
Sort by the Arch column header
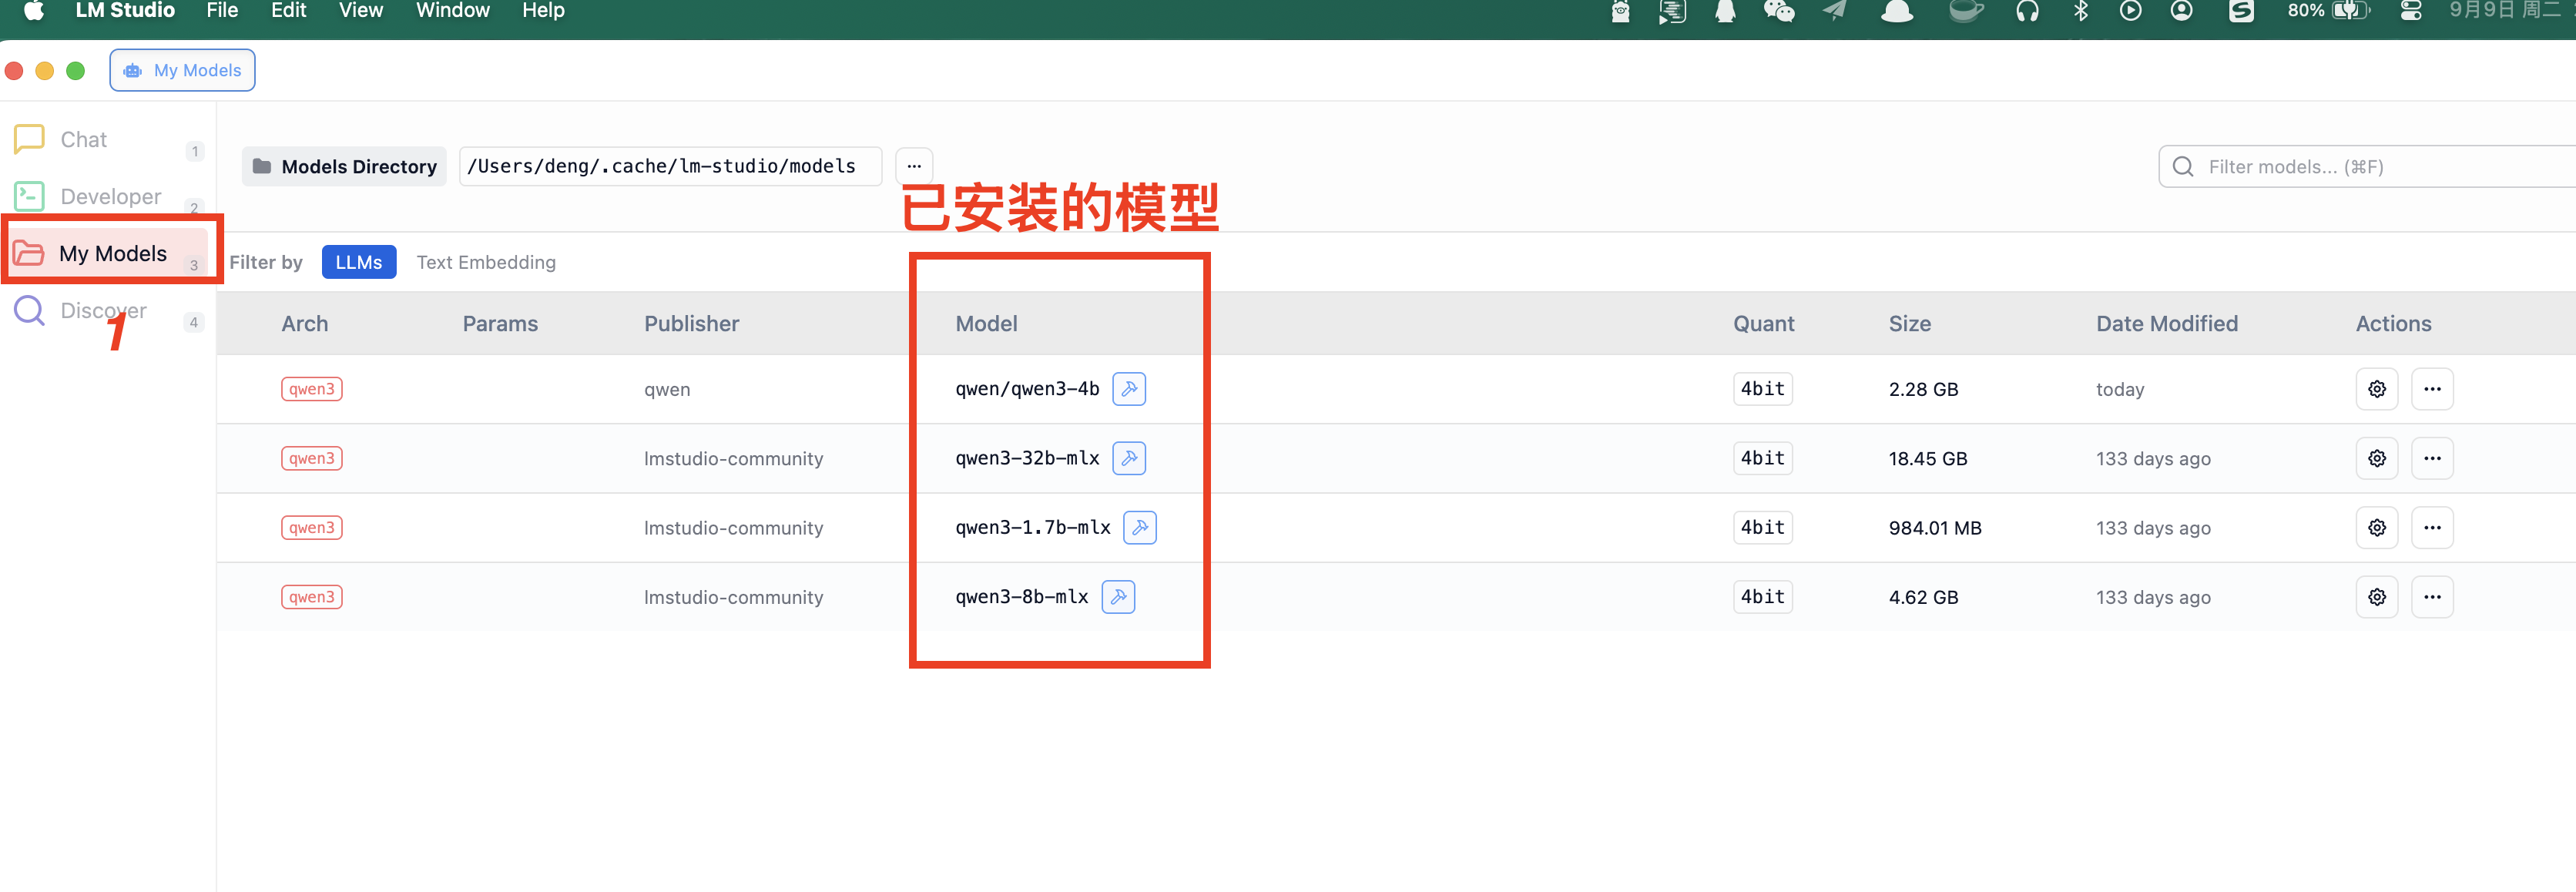pos(305,324)
